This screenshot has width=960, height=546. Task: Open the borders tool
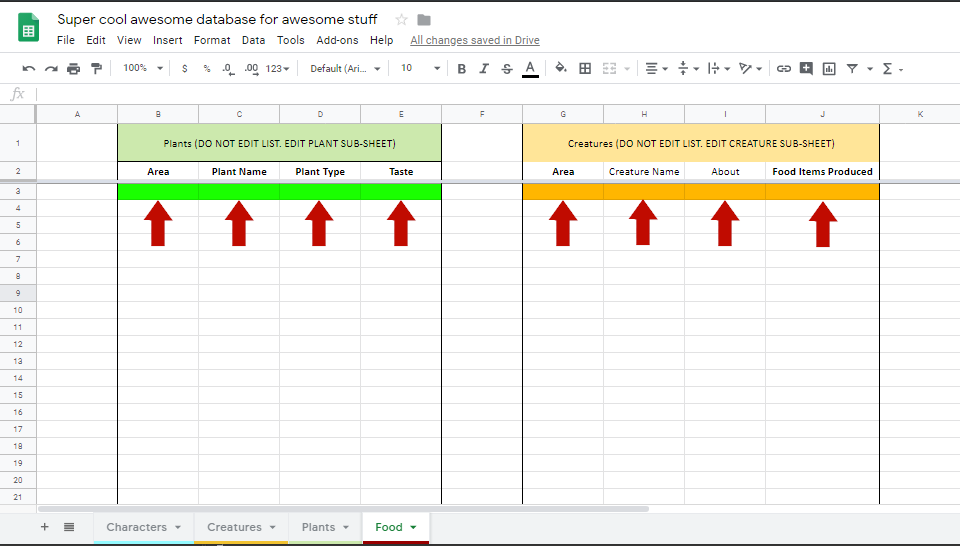(x=585, y=69)
